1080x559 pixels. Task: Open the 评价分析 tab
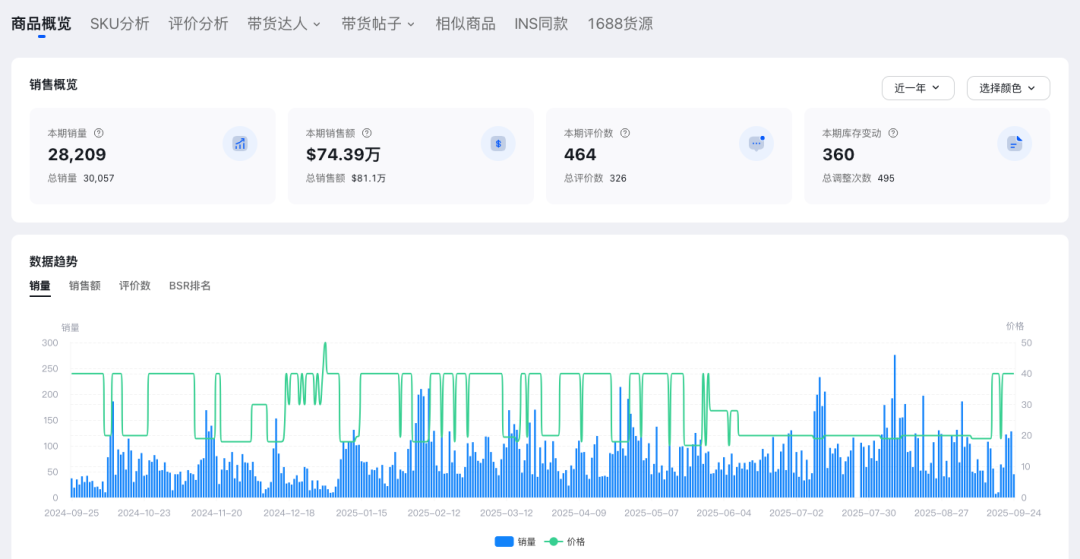198,24
